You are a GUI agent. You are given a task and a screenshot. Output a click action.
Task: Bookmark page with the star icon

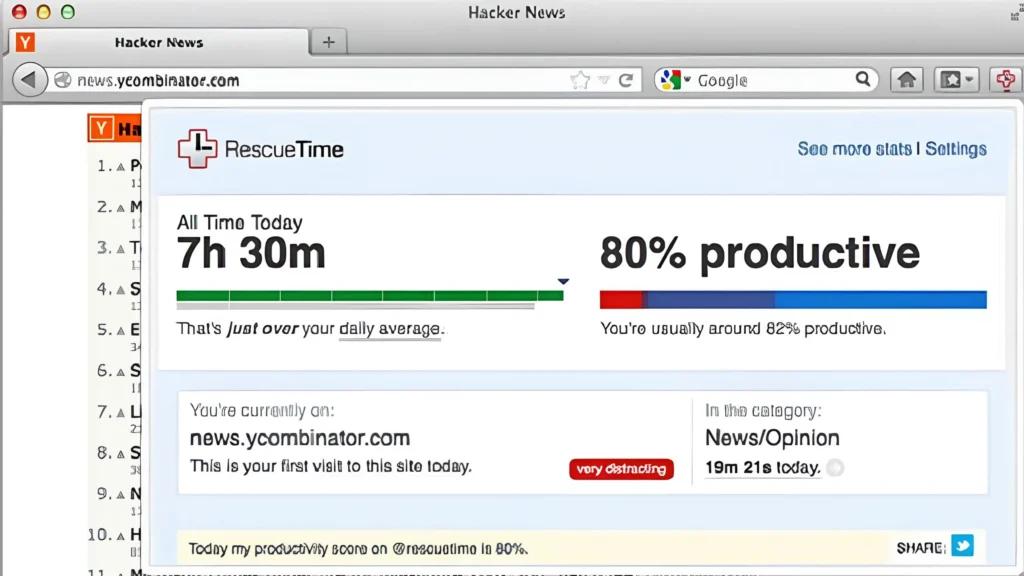tap(580, 80)
